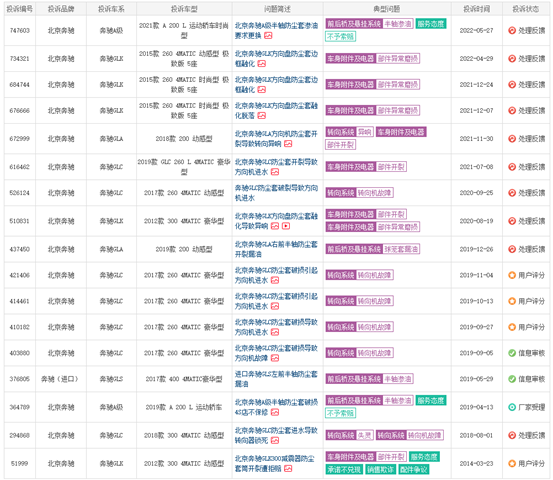Click 投诉编号 column header

point(20,9)
